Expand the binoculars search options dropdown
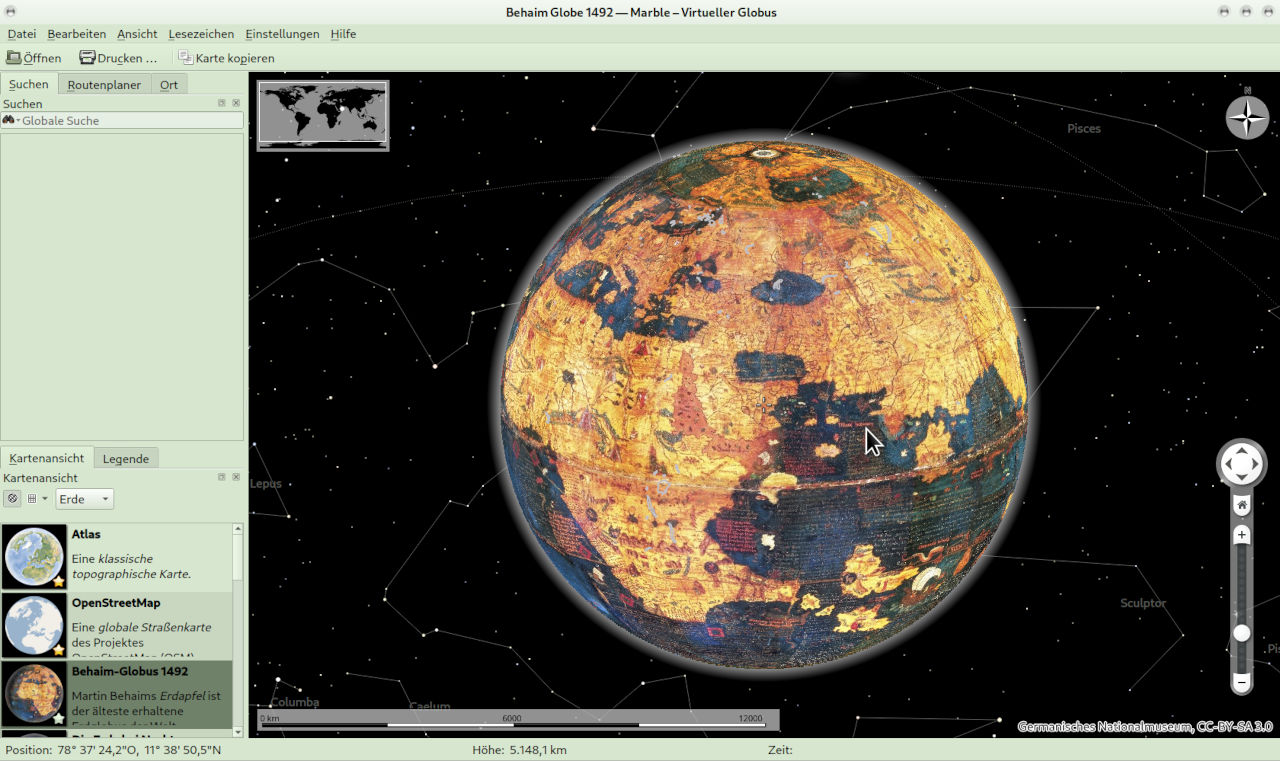 pyautogui.click(x=11, y=120)
